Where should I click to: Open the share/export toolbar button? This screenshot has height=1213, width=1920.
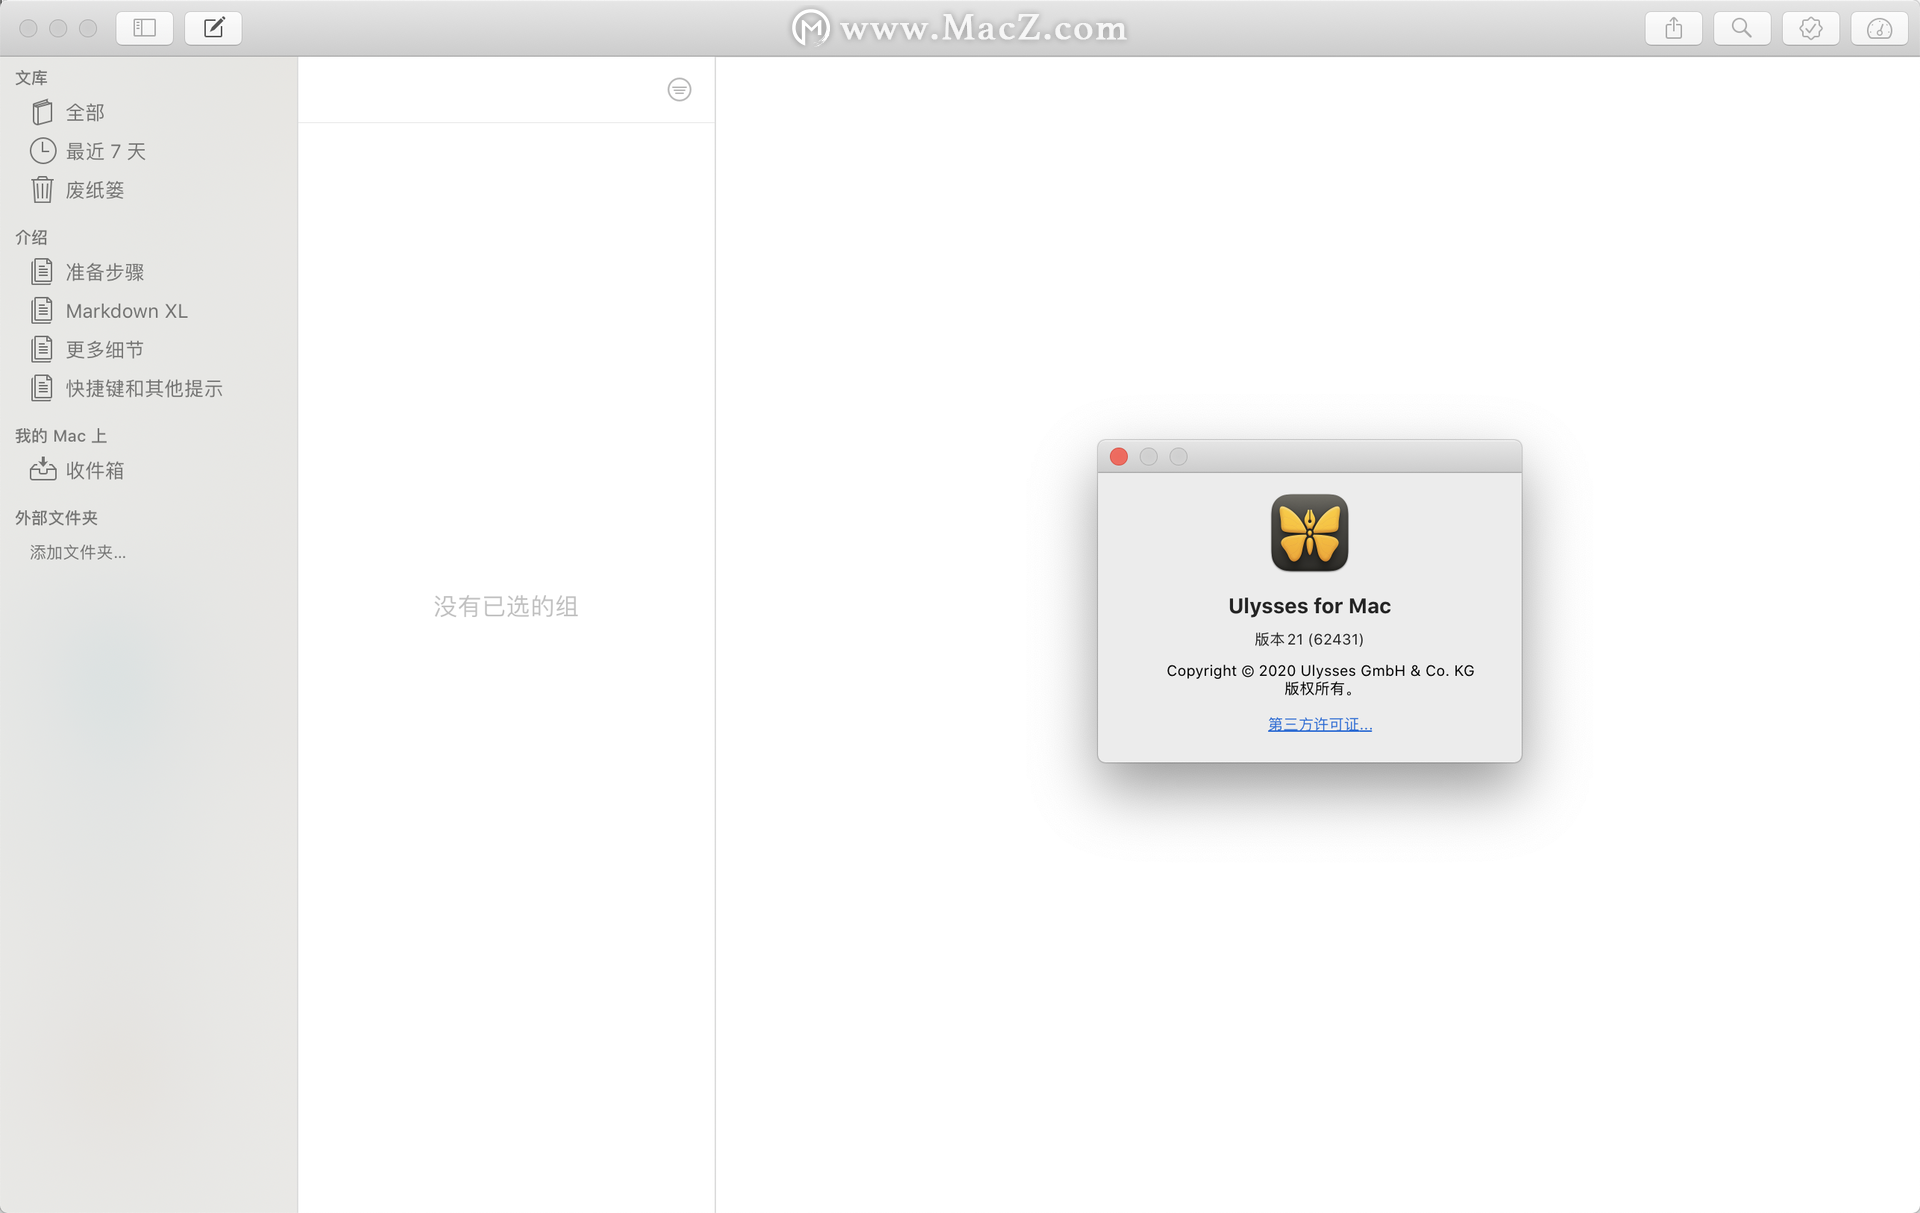tap(1673, 28)
